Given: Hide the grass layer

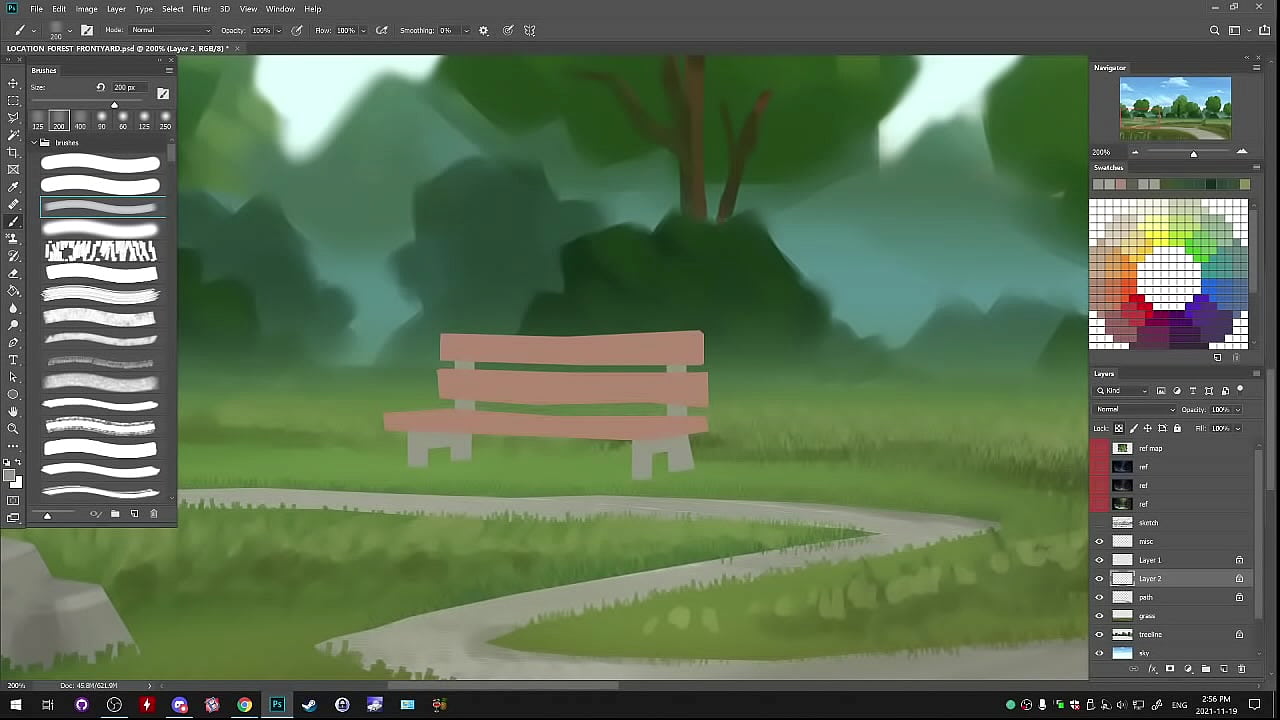Looking at the screenshot, I should tap(1099, 616).
